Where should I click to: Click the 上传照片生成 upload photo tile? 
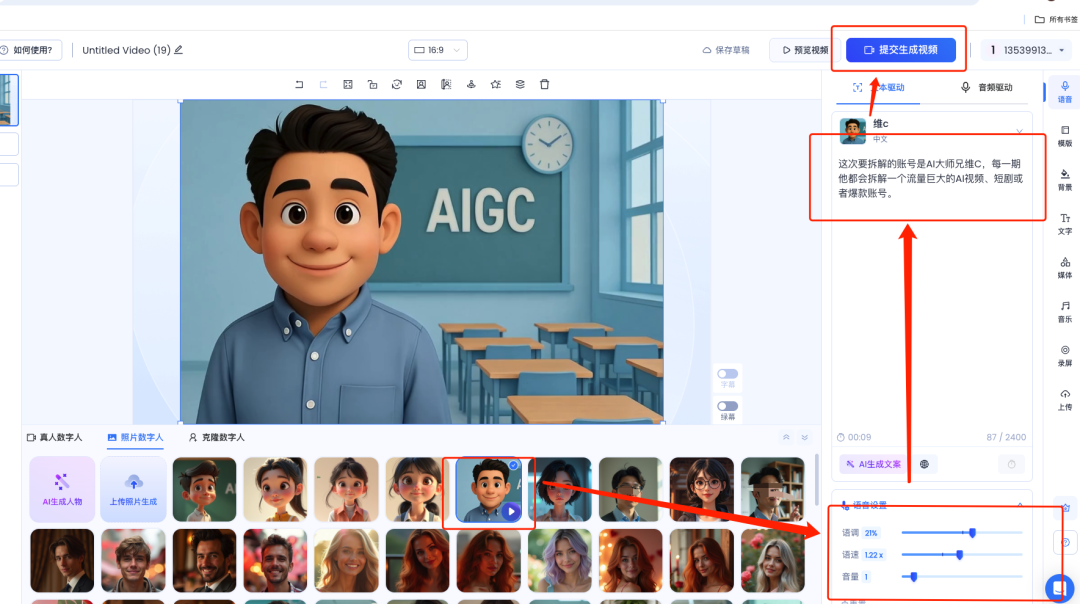133,489
